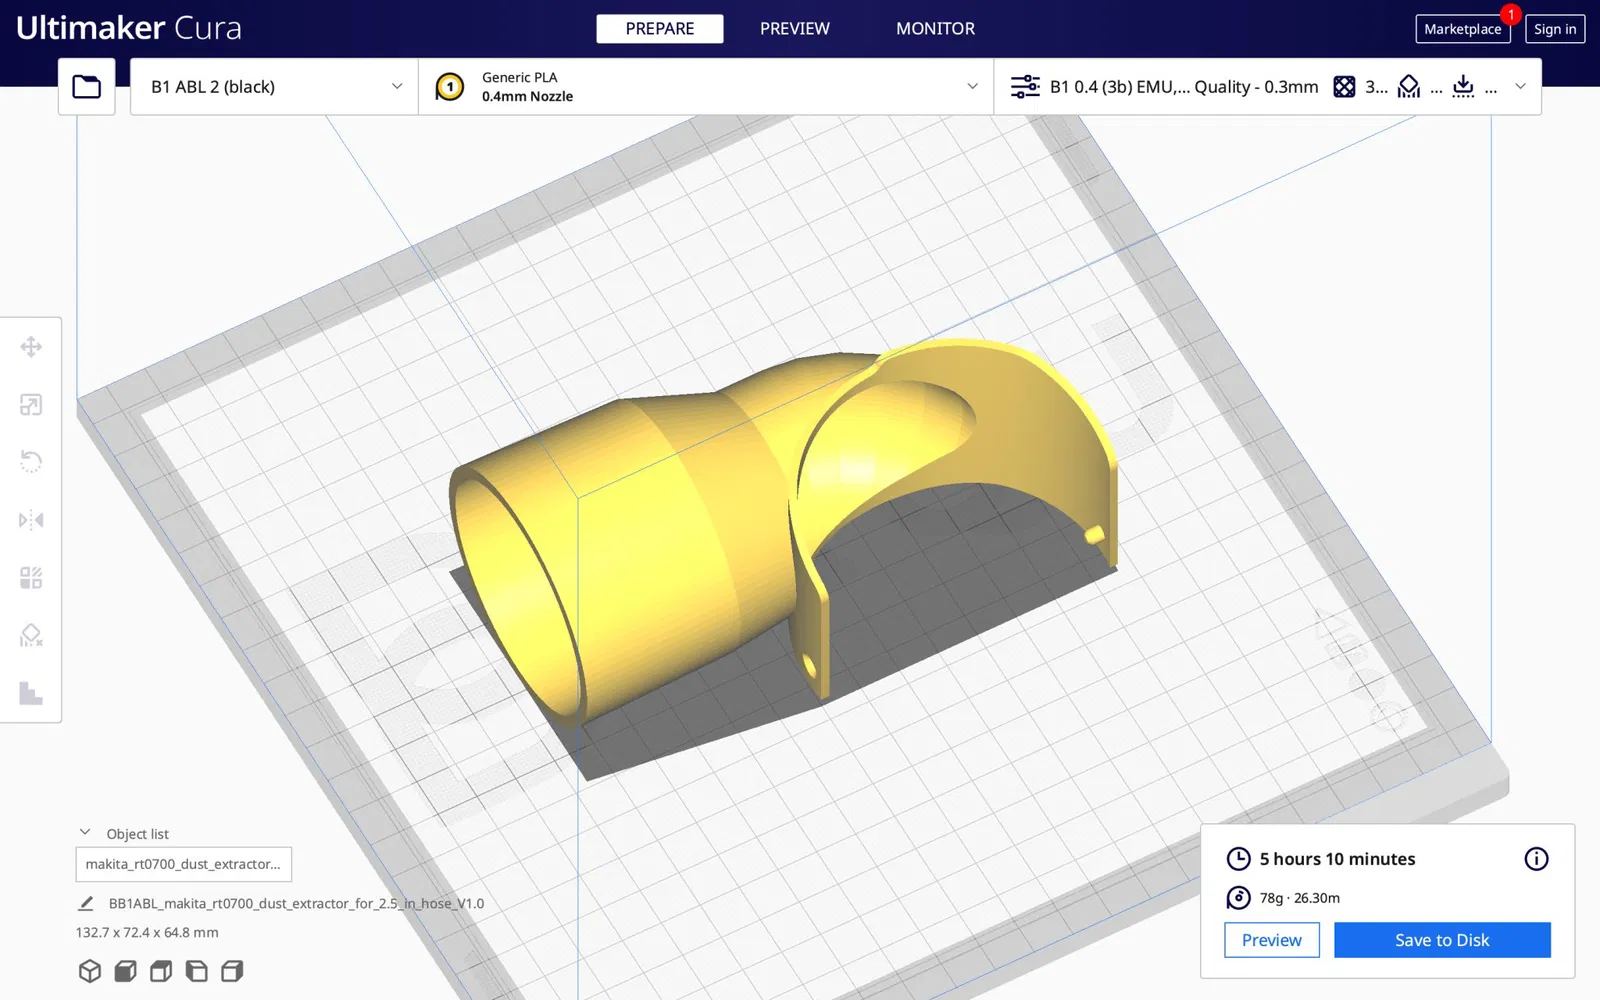1600x1000 pixels.
Task: Switch to left side view cube
Action: pyautogui.click(x=197, y=971)
